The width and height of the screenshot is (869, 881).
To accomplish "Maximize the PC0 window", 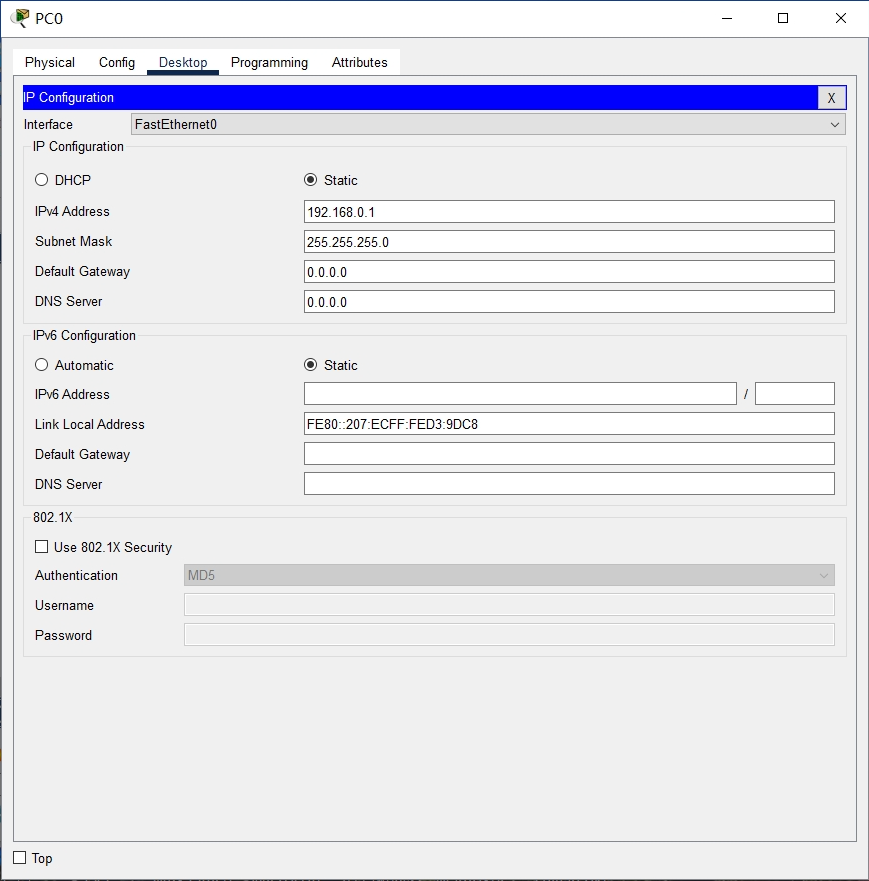I will (x=782, y=19).
